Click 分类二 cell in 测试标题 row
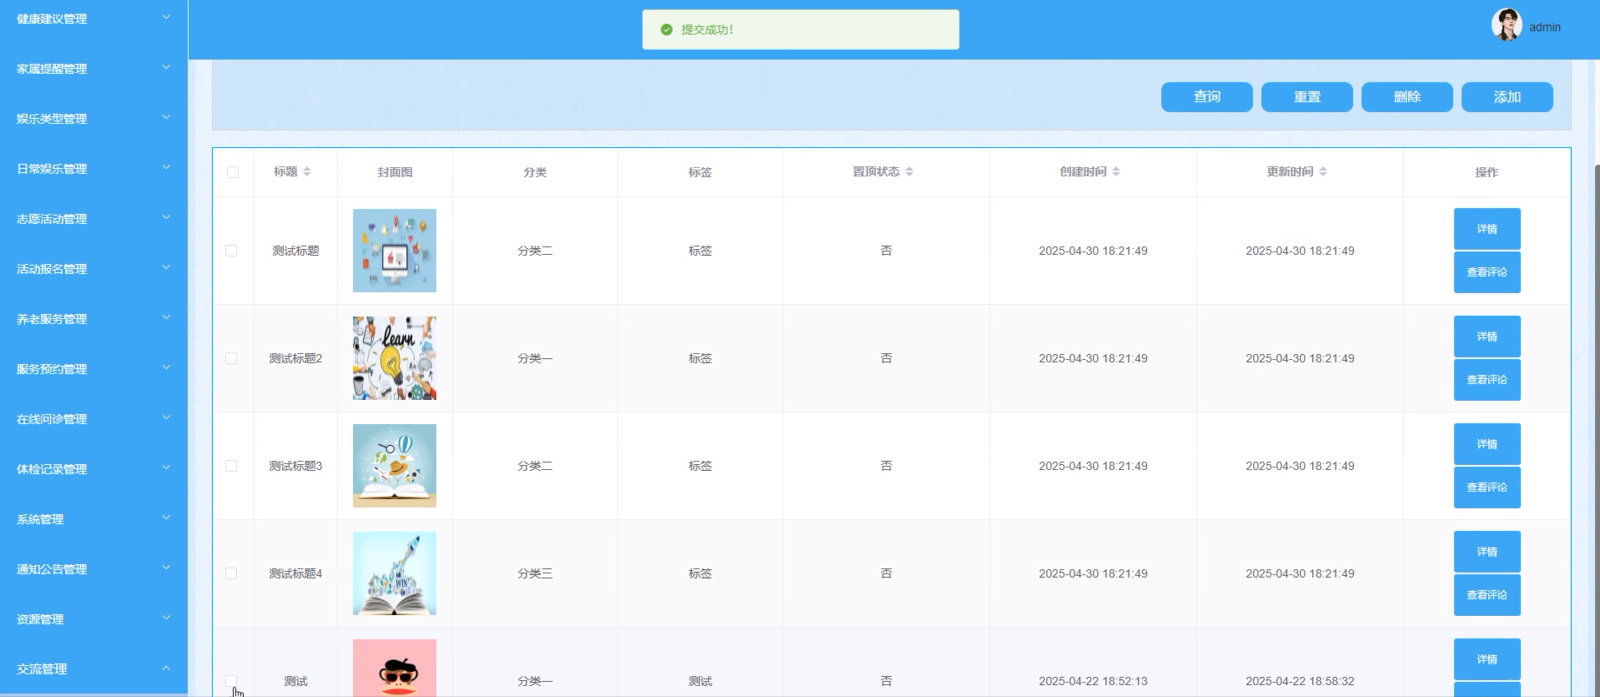 tap(535, 251)
